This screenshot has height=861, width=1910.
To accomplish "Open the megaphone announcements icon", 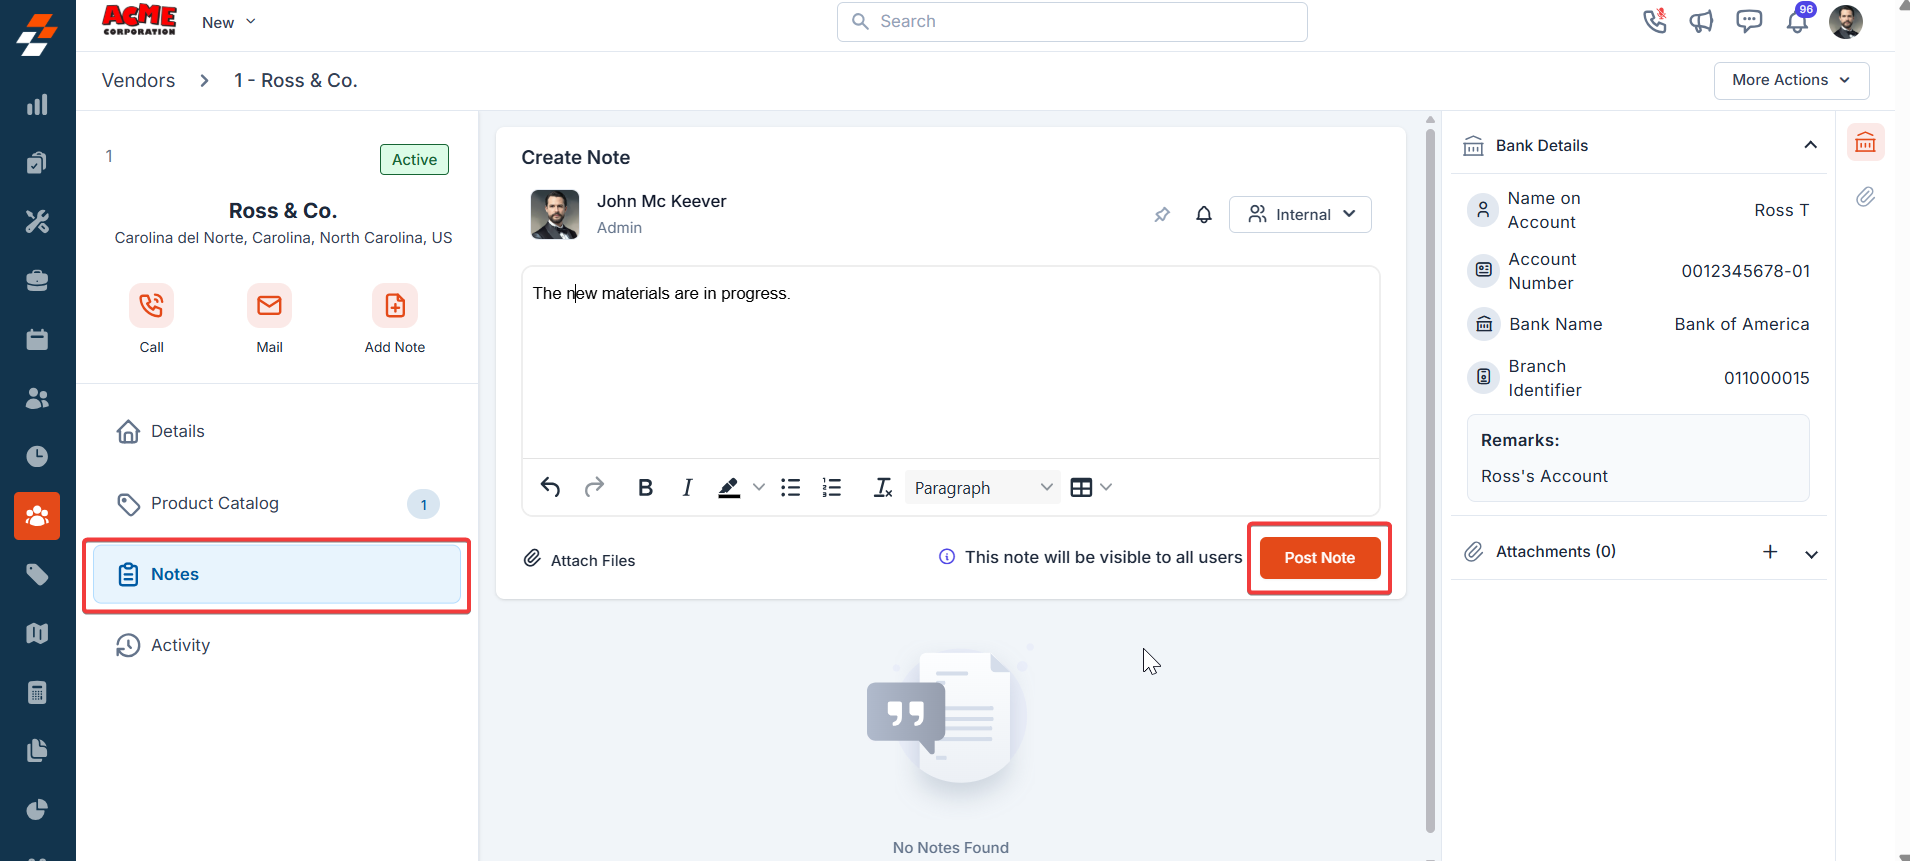I will pyautogui.click(x=1701, y=21).
